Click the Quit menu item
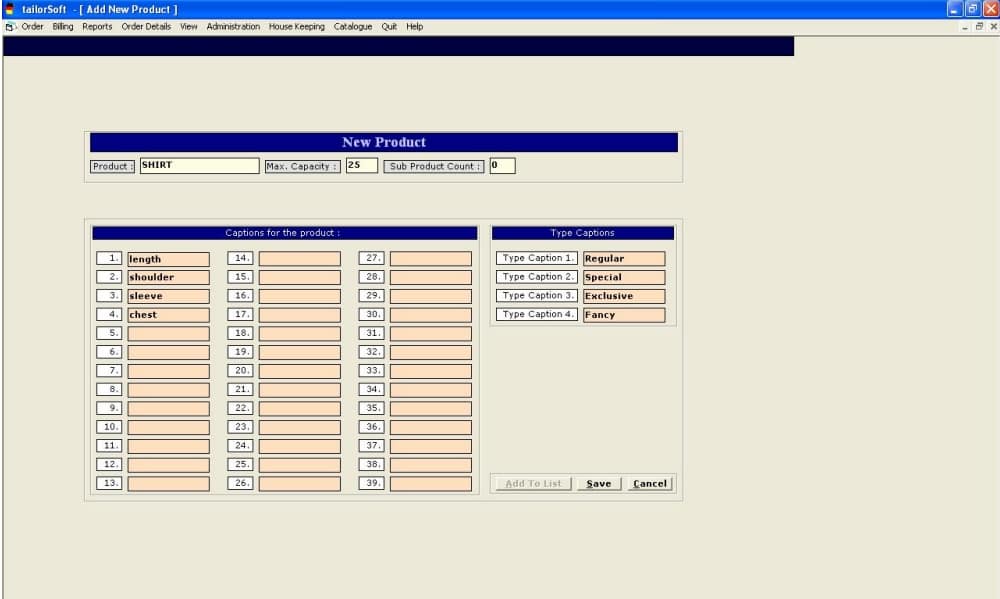Screen dimensions: 1000x599 click(389, 27)
